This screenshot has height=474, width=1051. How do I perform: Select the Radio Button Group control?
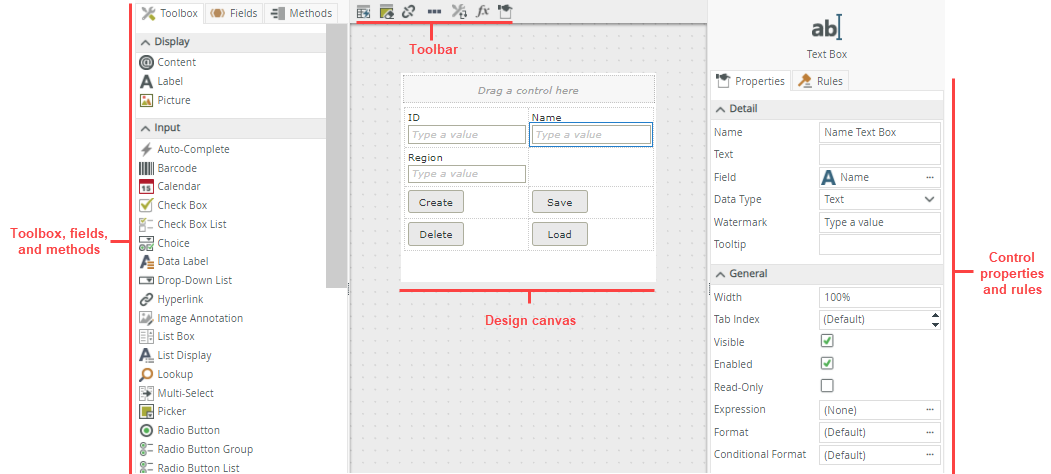coord(196,449)
